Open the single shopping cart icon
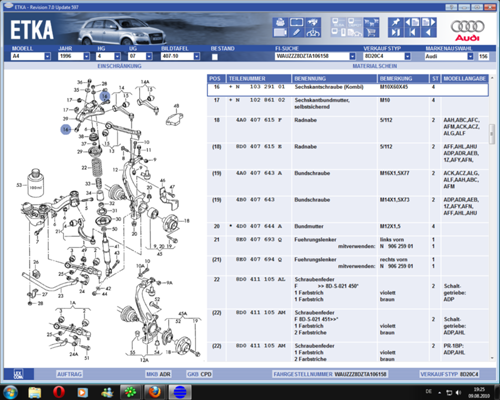The image size is (500, 400). pyautogui.click(x=371, y=32)
